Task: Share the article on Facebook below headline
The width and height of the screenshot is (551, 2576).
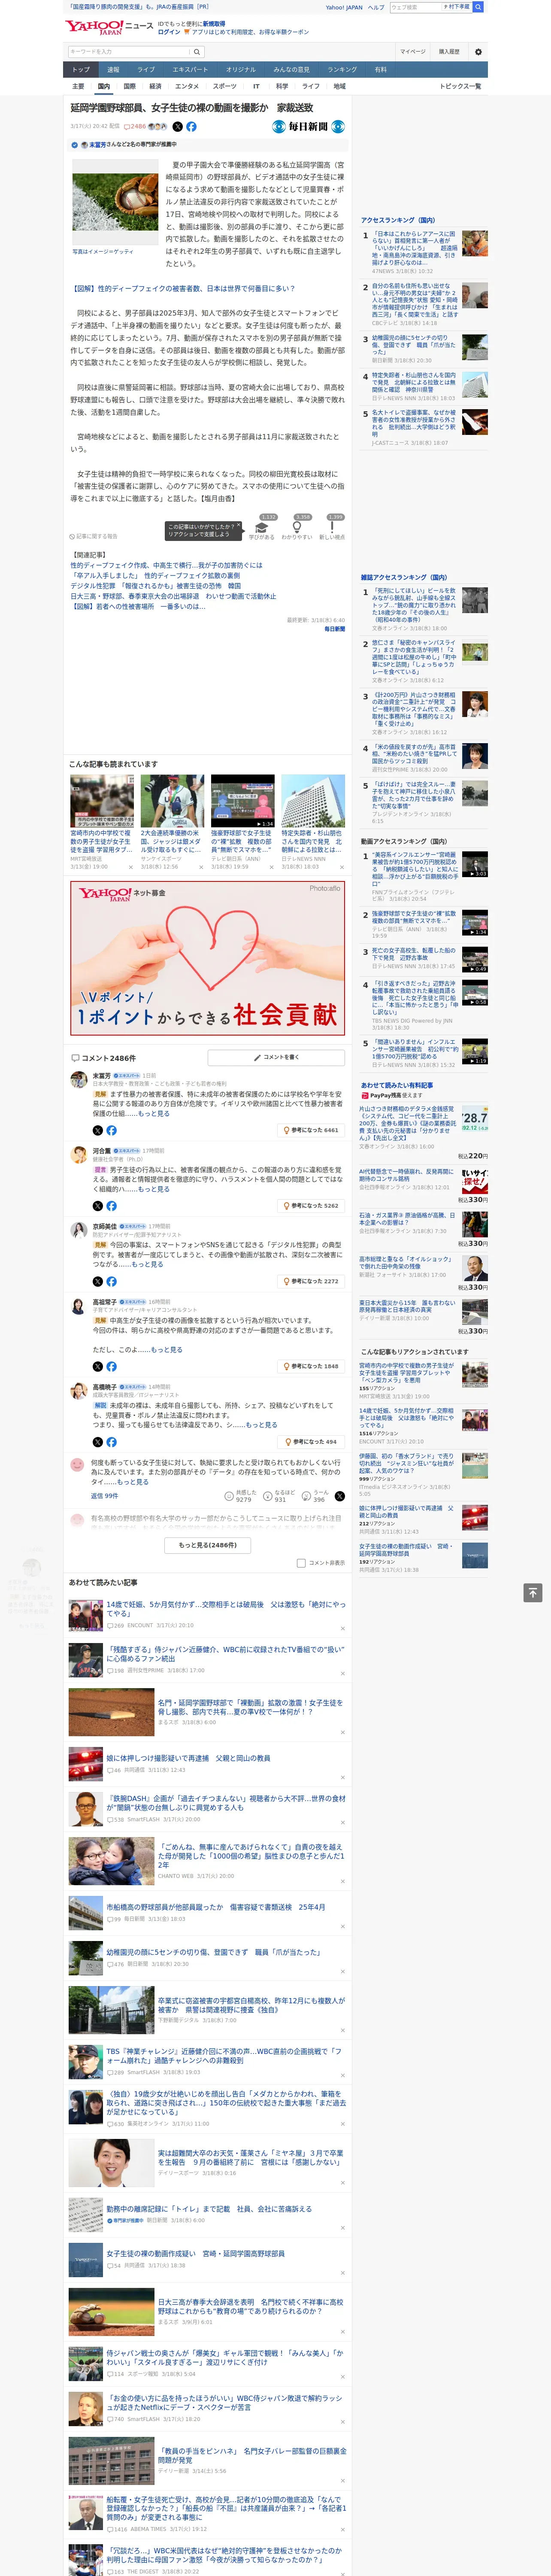Action: [x=191, y=127]
